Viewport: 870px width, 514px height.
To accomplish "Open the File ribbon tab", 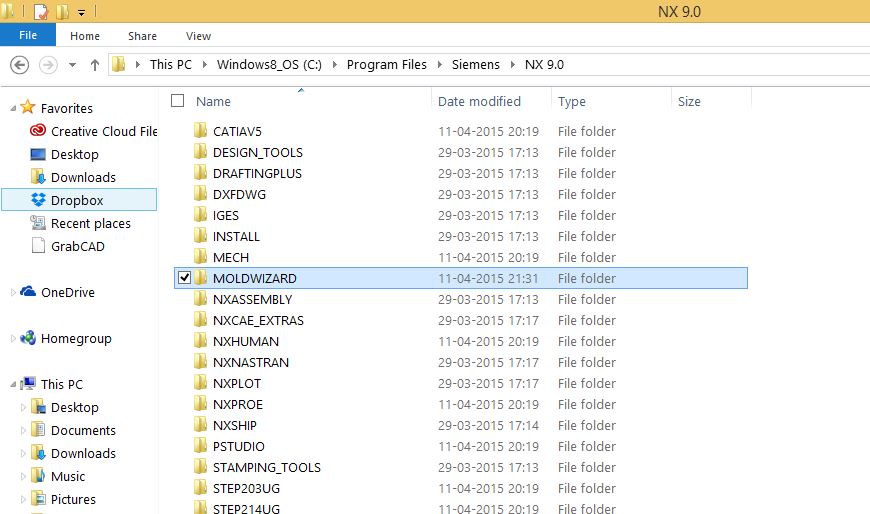I will pyautogui.click(x=28, y=35).
